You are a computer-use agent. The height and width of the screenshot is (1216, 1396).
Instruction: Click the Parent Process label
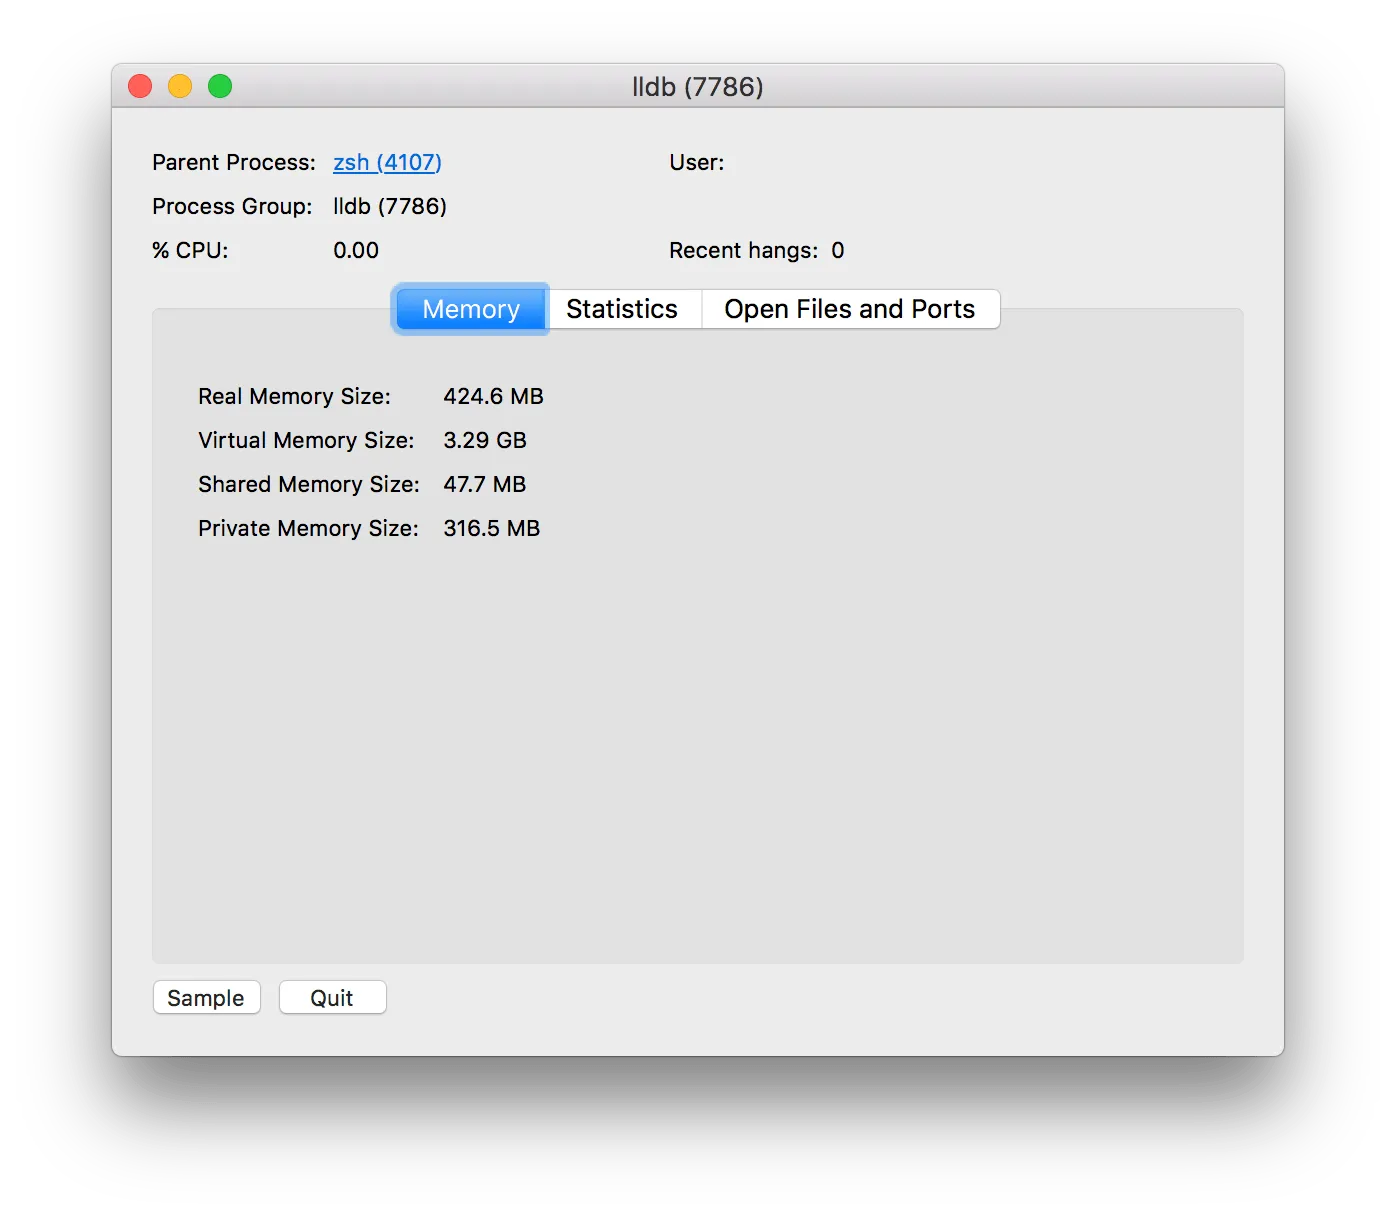coord(233,162)
